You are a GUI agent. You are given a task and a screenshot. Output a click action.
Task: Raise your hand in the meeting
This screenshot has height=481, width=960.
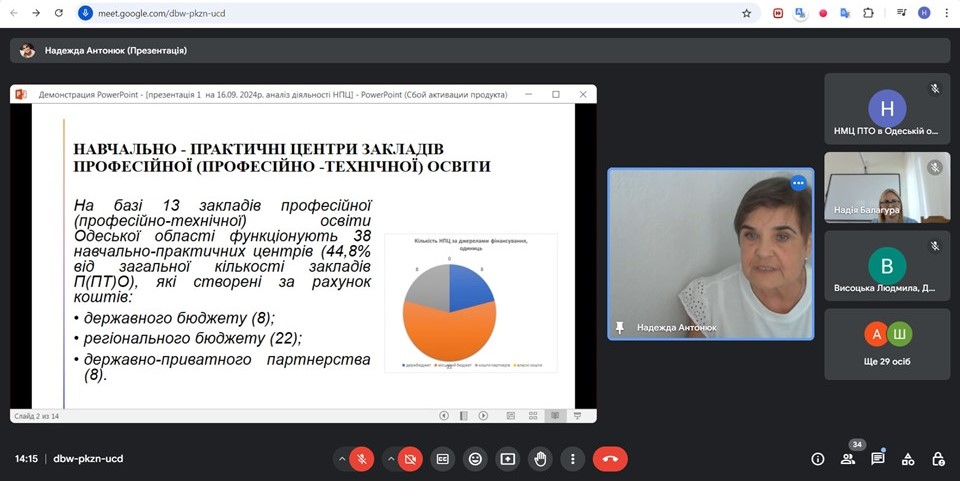click(x=540, y=459)
